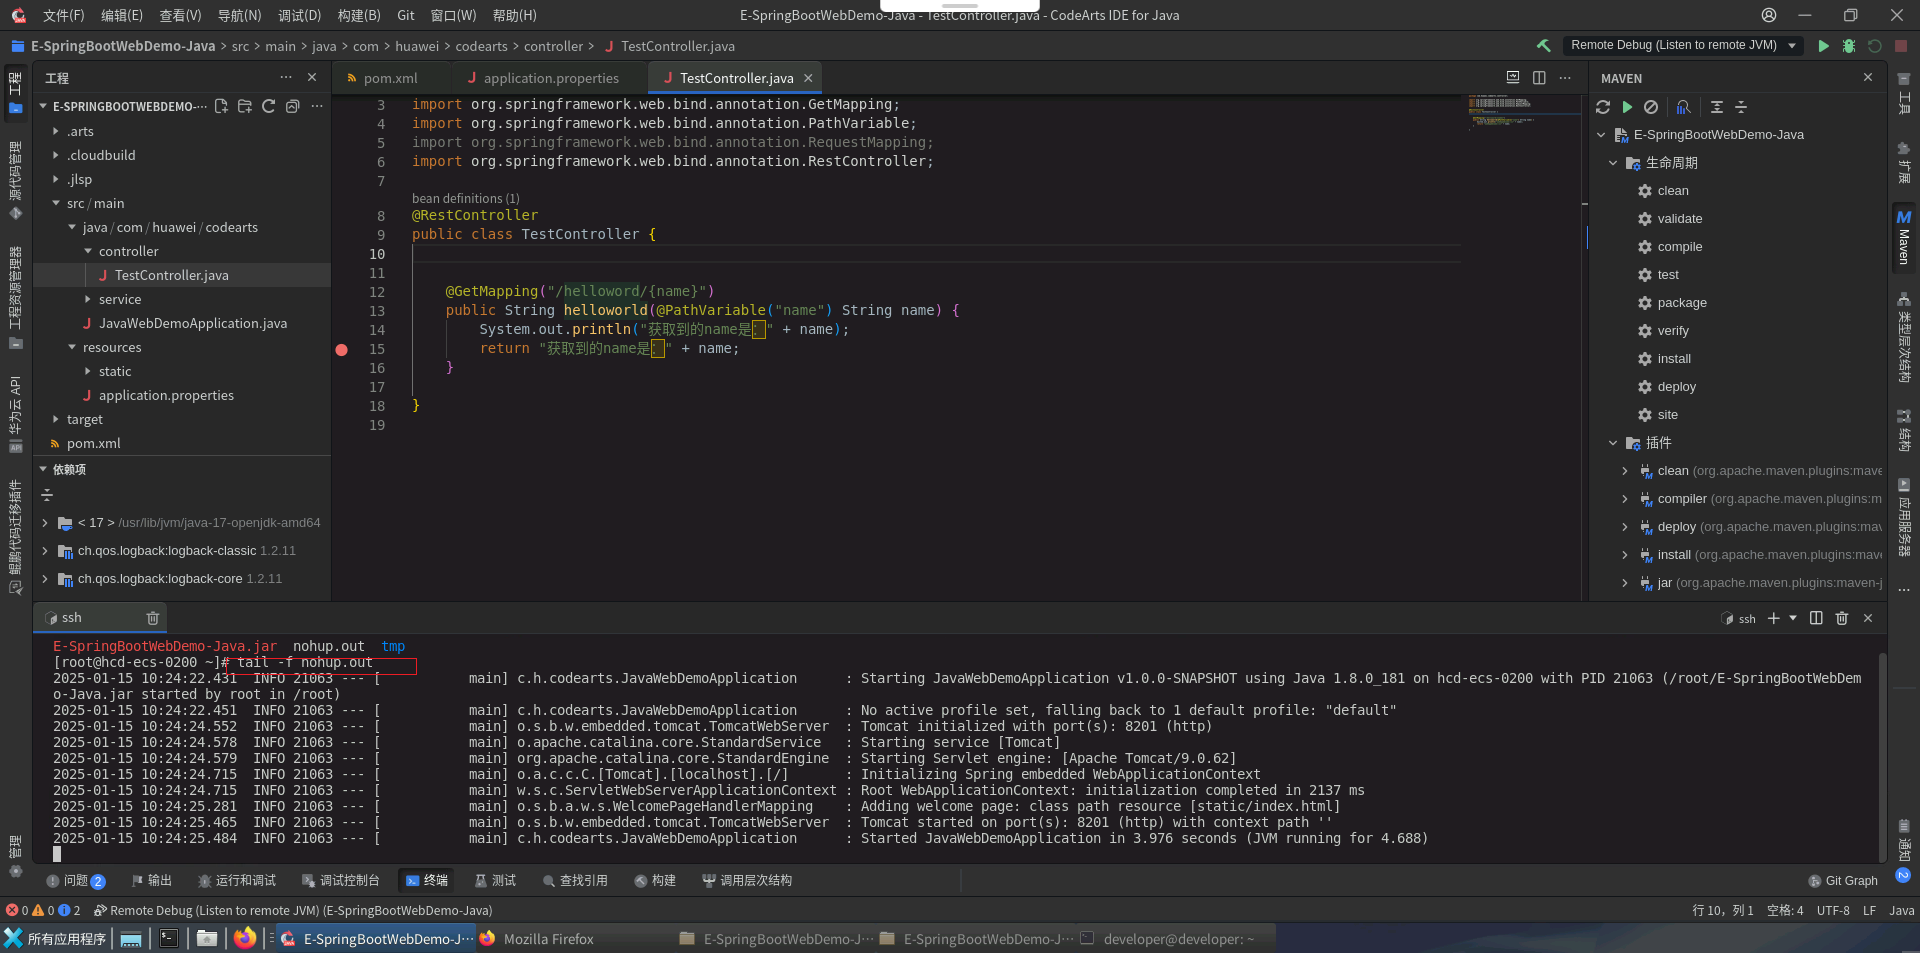Reload Maven projects in Maven panel
1920x953 pixels.
pyautogui.click(x=1603, y=107)
